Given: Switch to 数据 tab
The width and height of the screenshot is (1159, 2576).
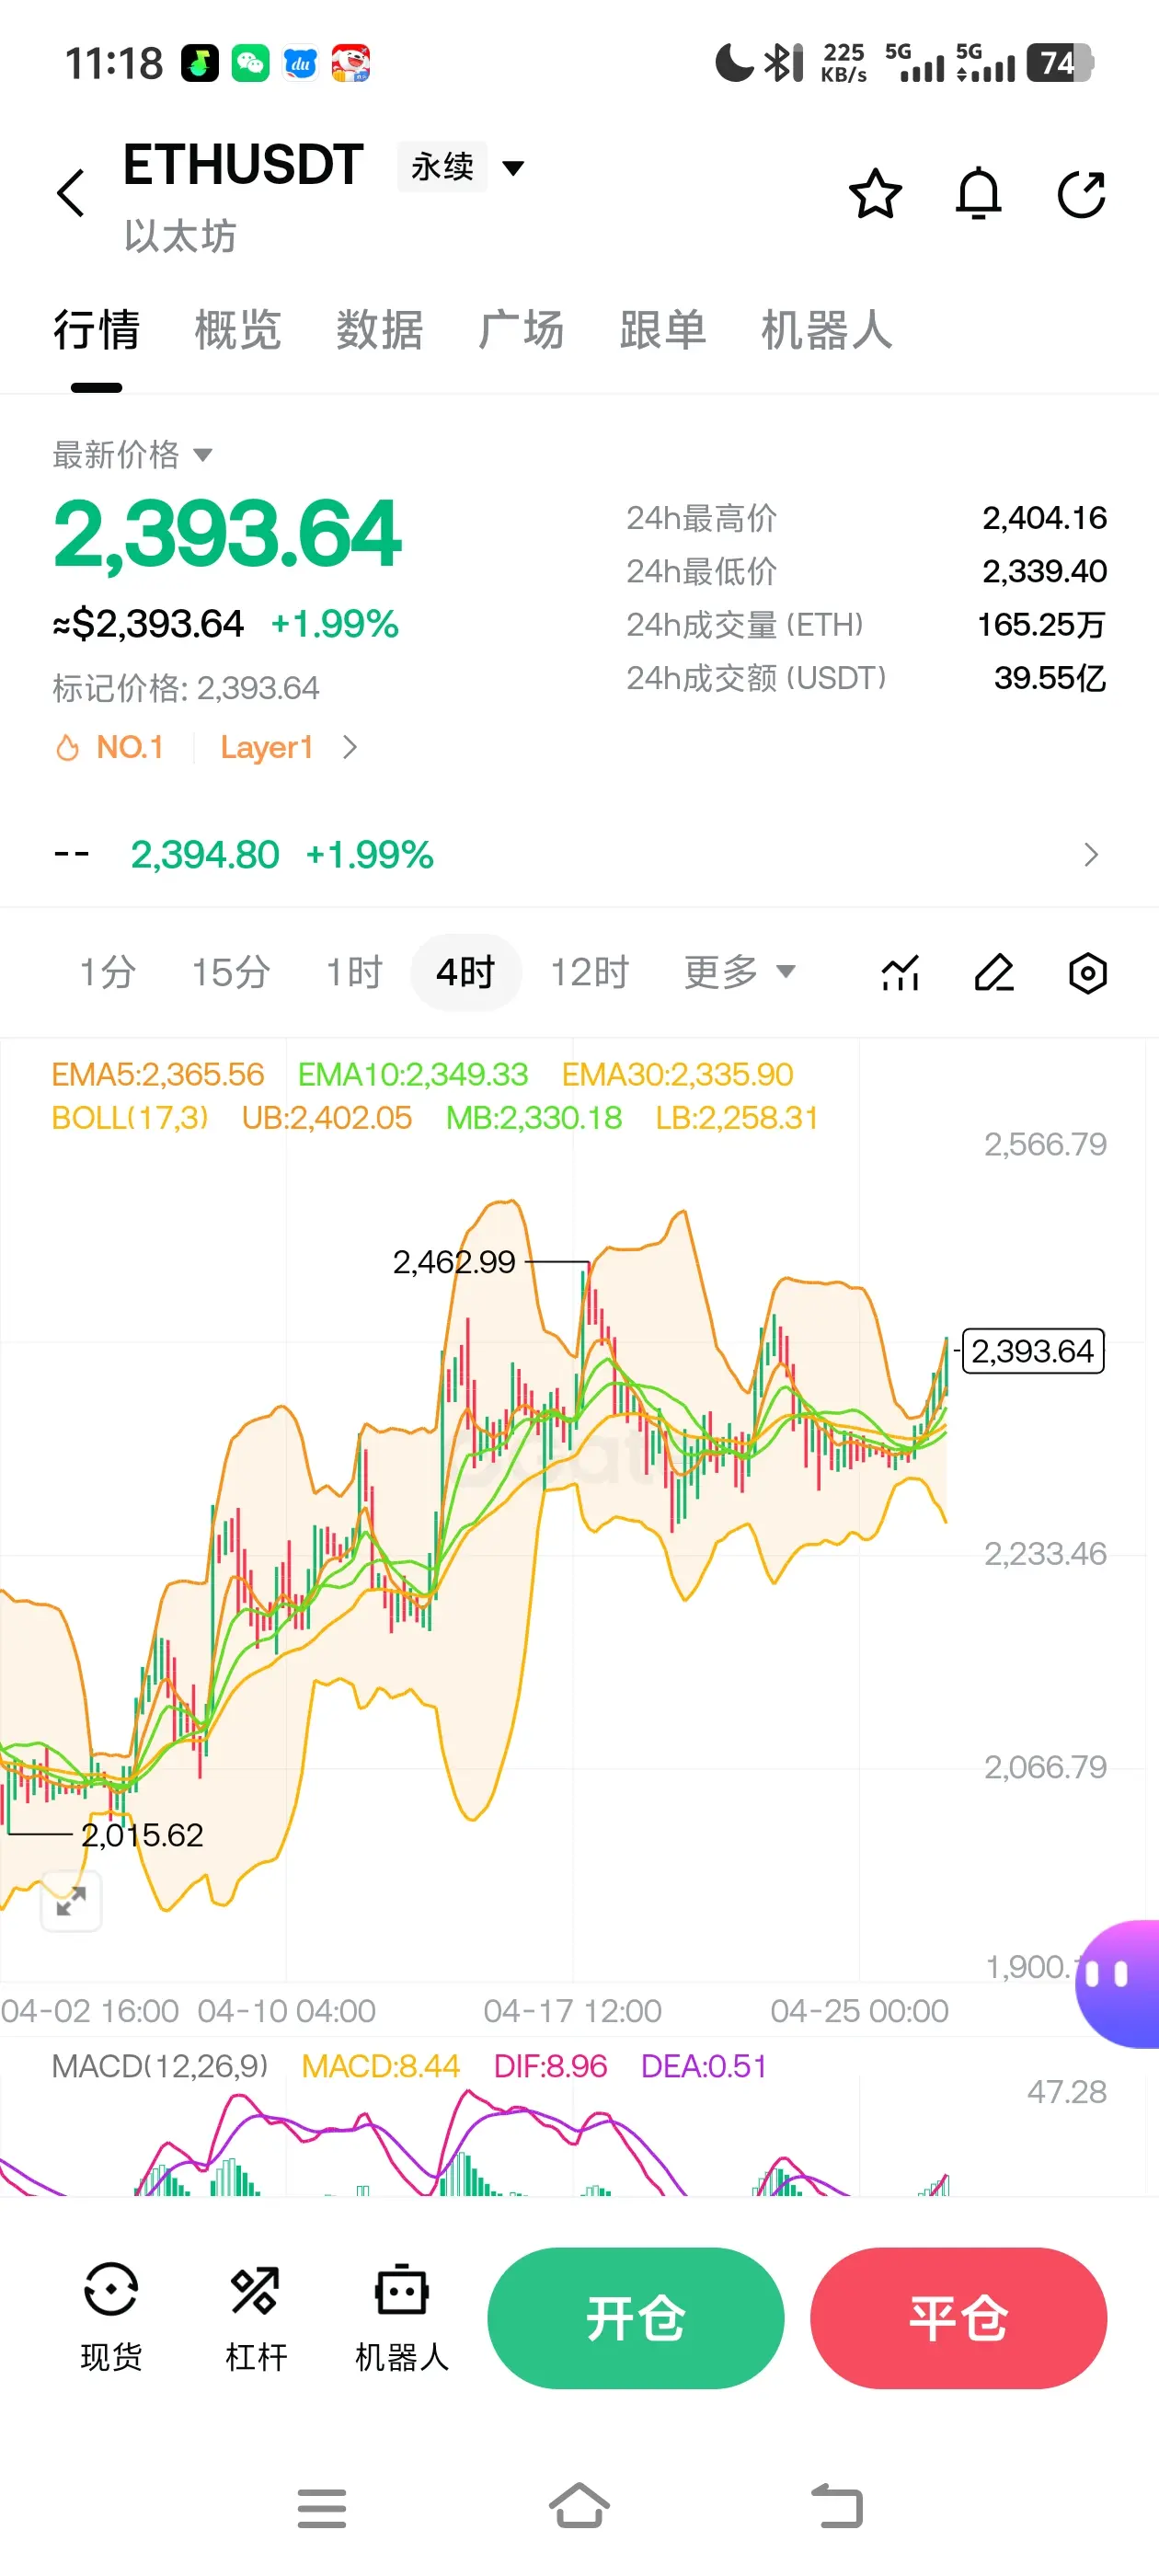Looking at the screenshot, I should (x=380, y=331).
